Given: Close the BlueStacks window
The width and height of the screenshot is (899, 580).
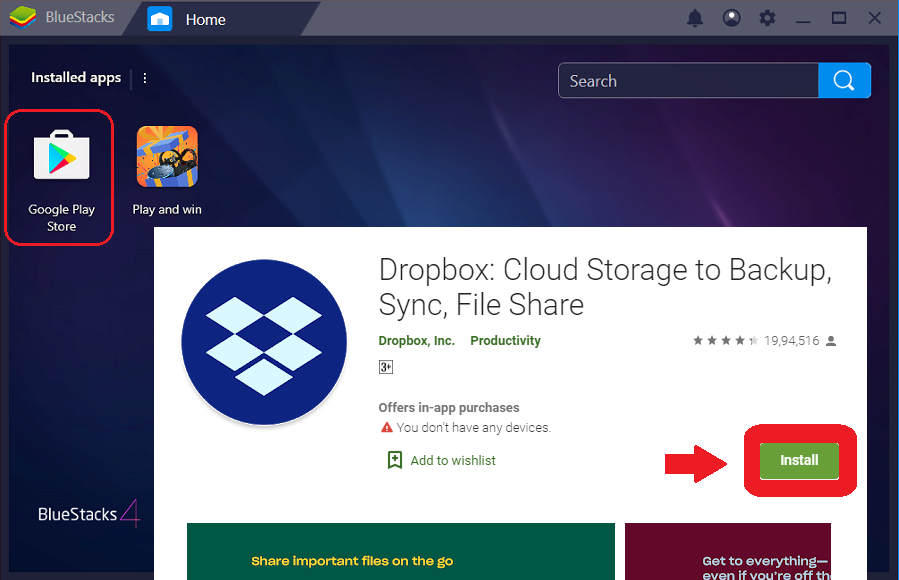Looking at the screenshot, I should pos(874,18).
